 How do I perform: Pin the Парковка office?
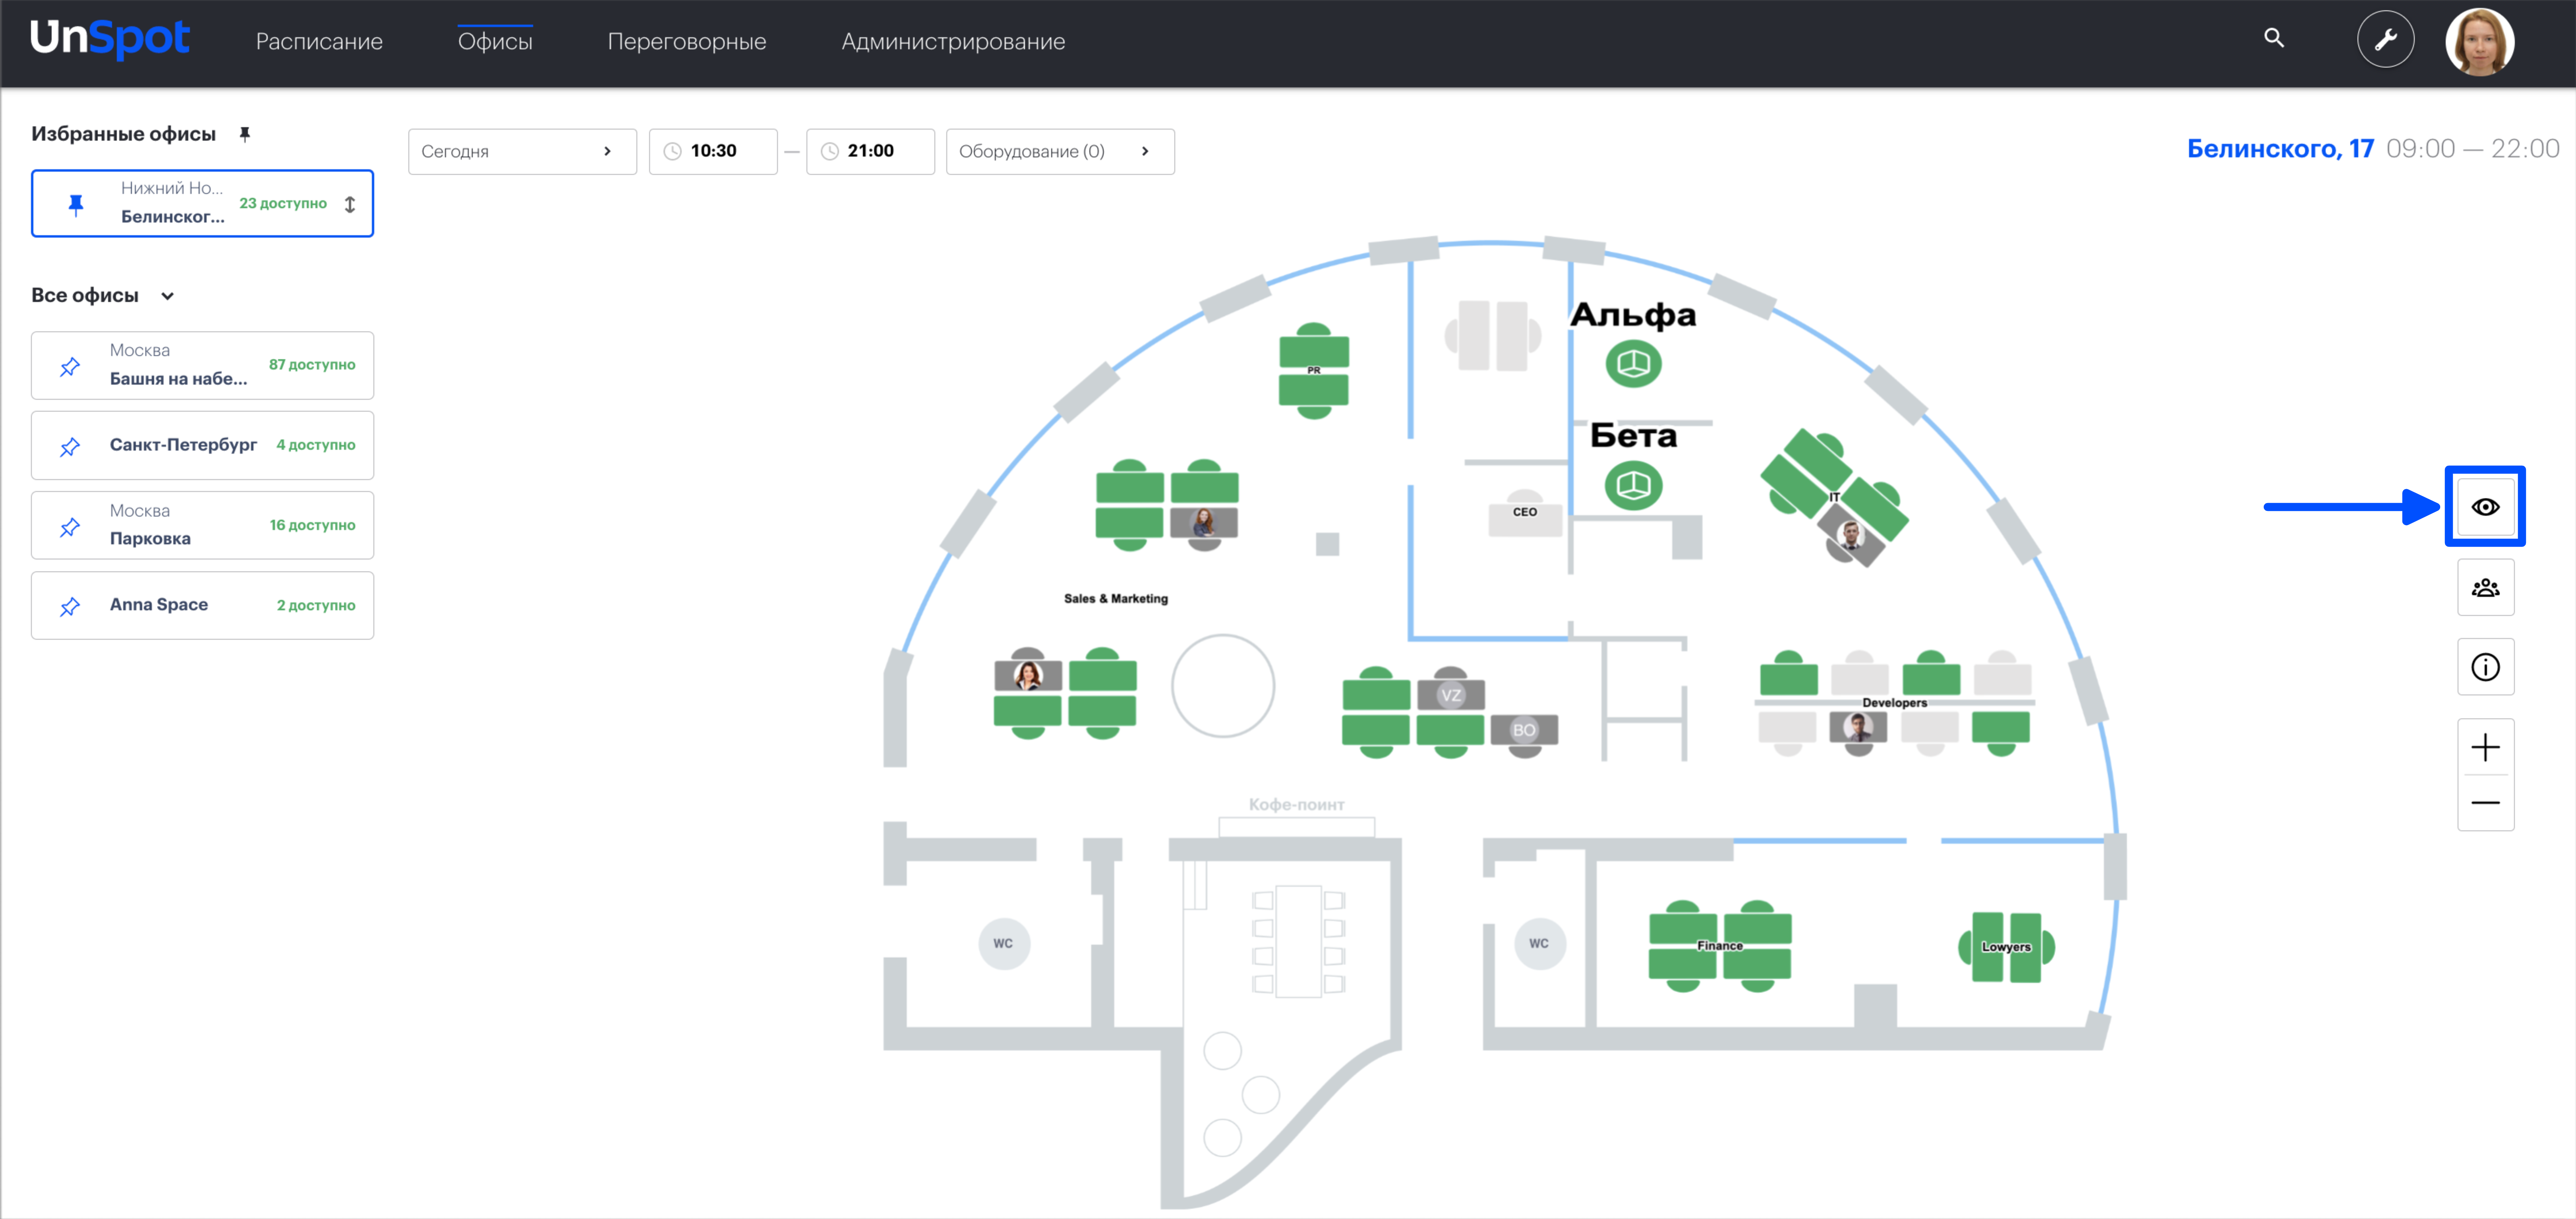70,526
